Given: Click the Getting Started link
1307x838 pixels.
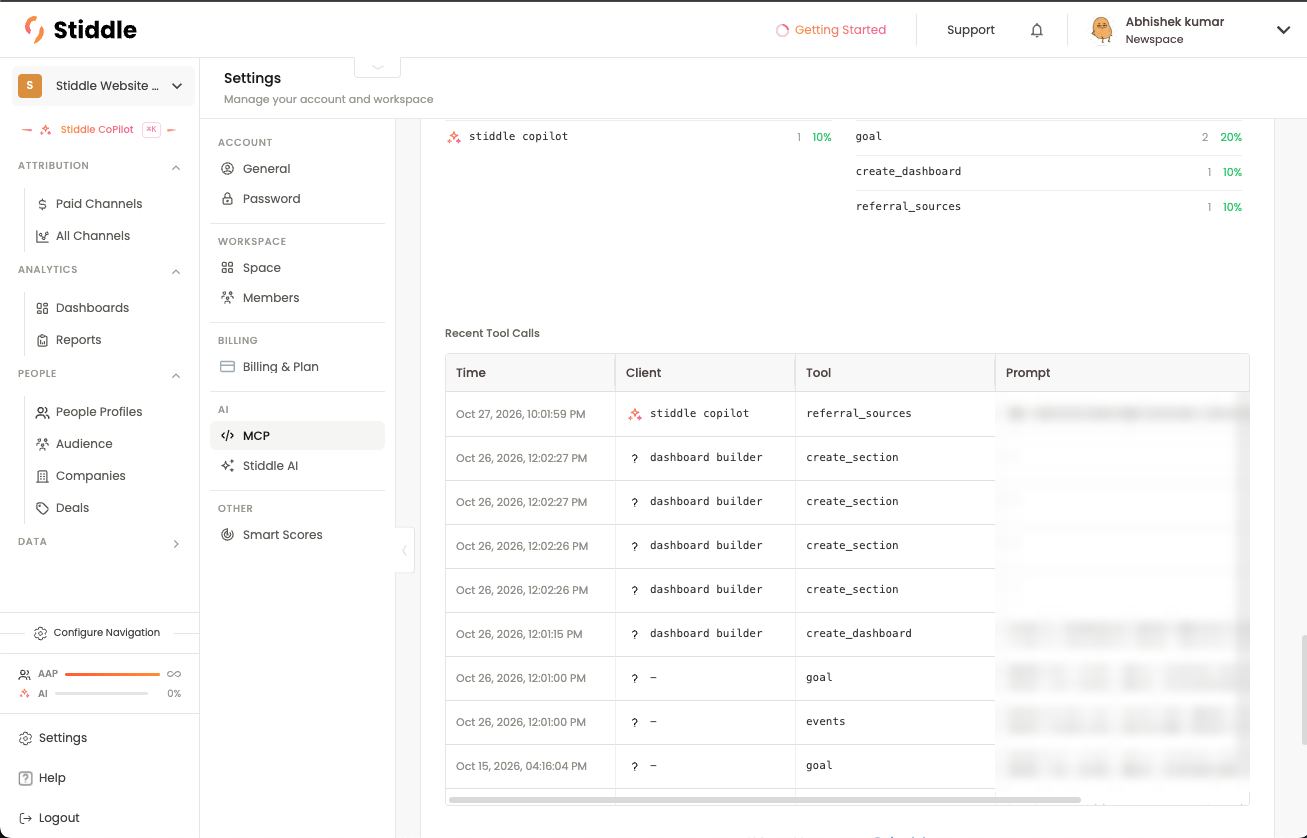Looking at the screenshot, I should pos(831,30).
